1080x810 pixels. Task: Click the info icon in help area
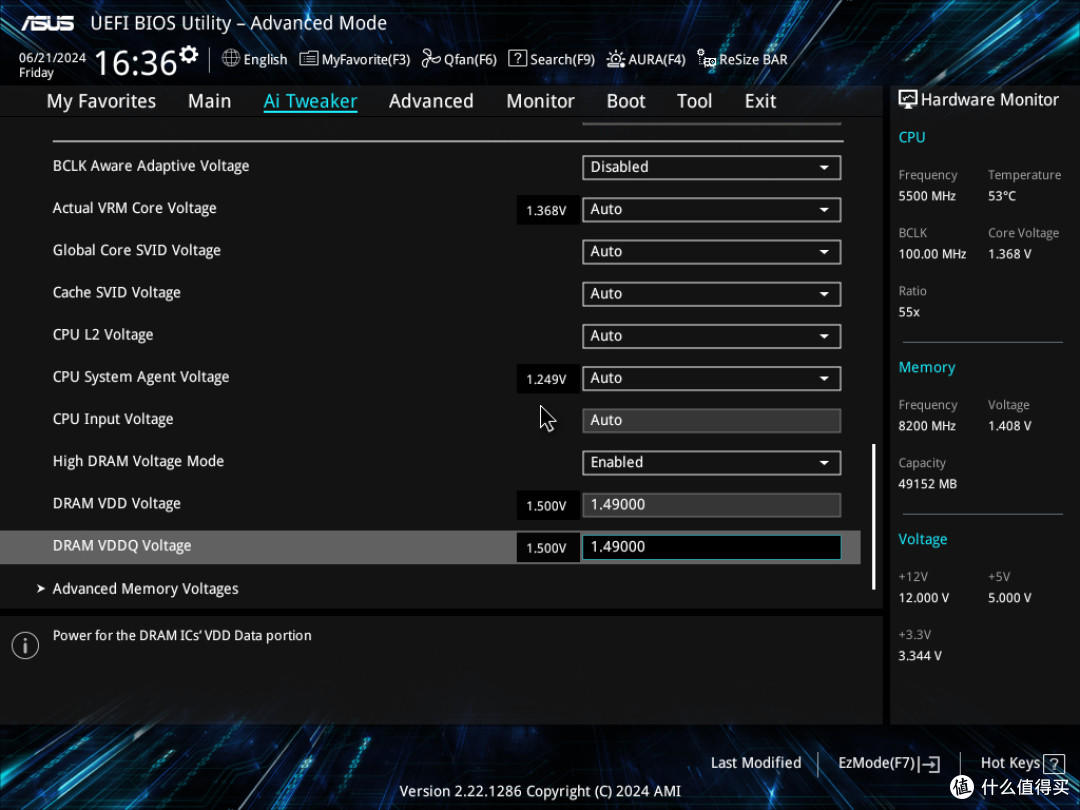tap(25, 645)
